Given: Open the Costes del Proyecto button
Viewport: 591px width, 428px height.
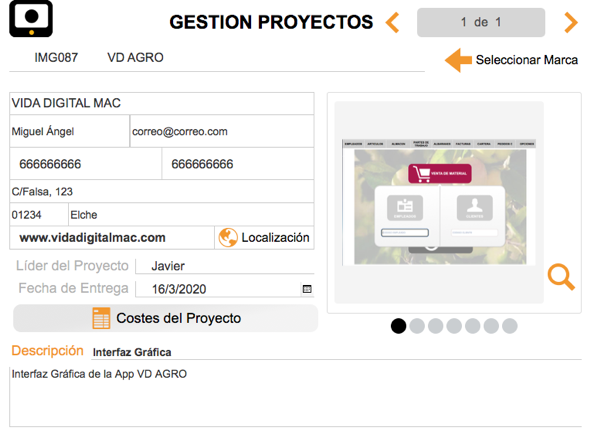Looking at the screenshot, I should [x=165, y=318].
